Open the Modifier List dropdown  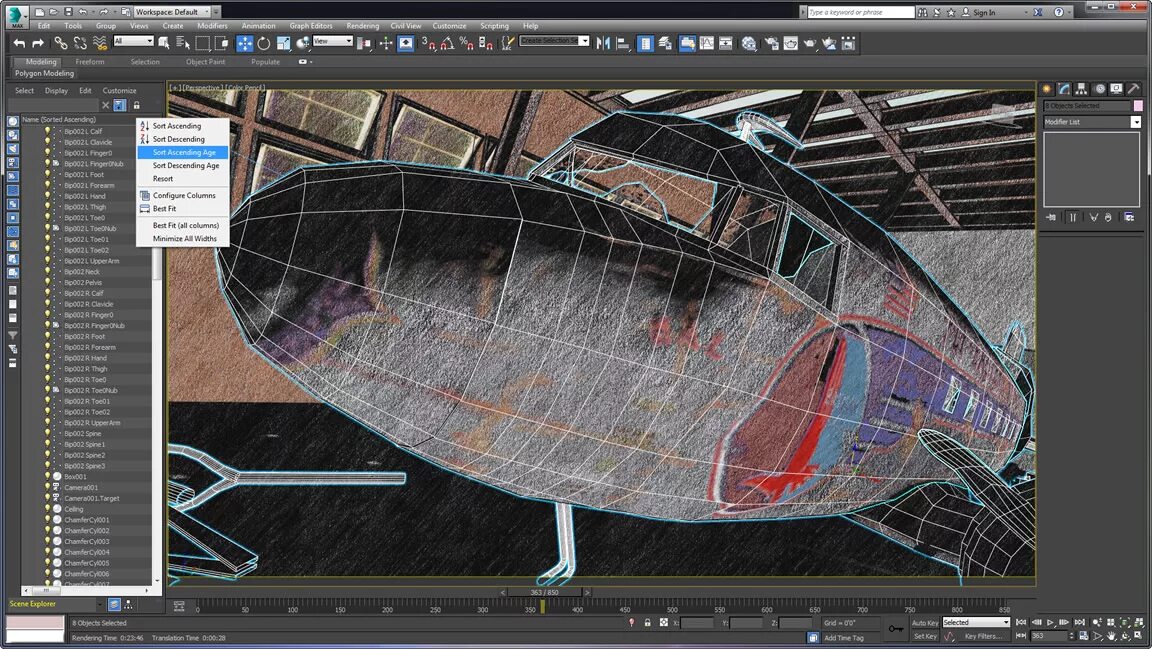(1135, 122)
